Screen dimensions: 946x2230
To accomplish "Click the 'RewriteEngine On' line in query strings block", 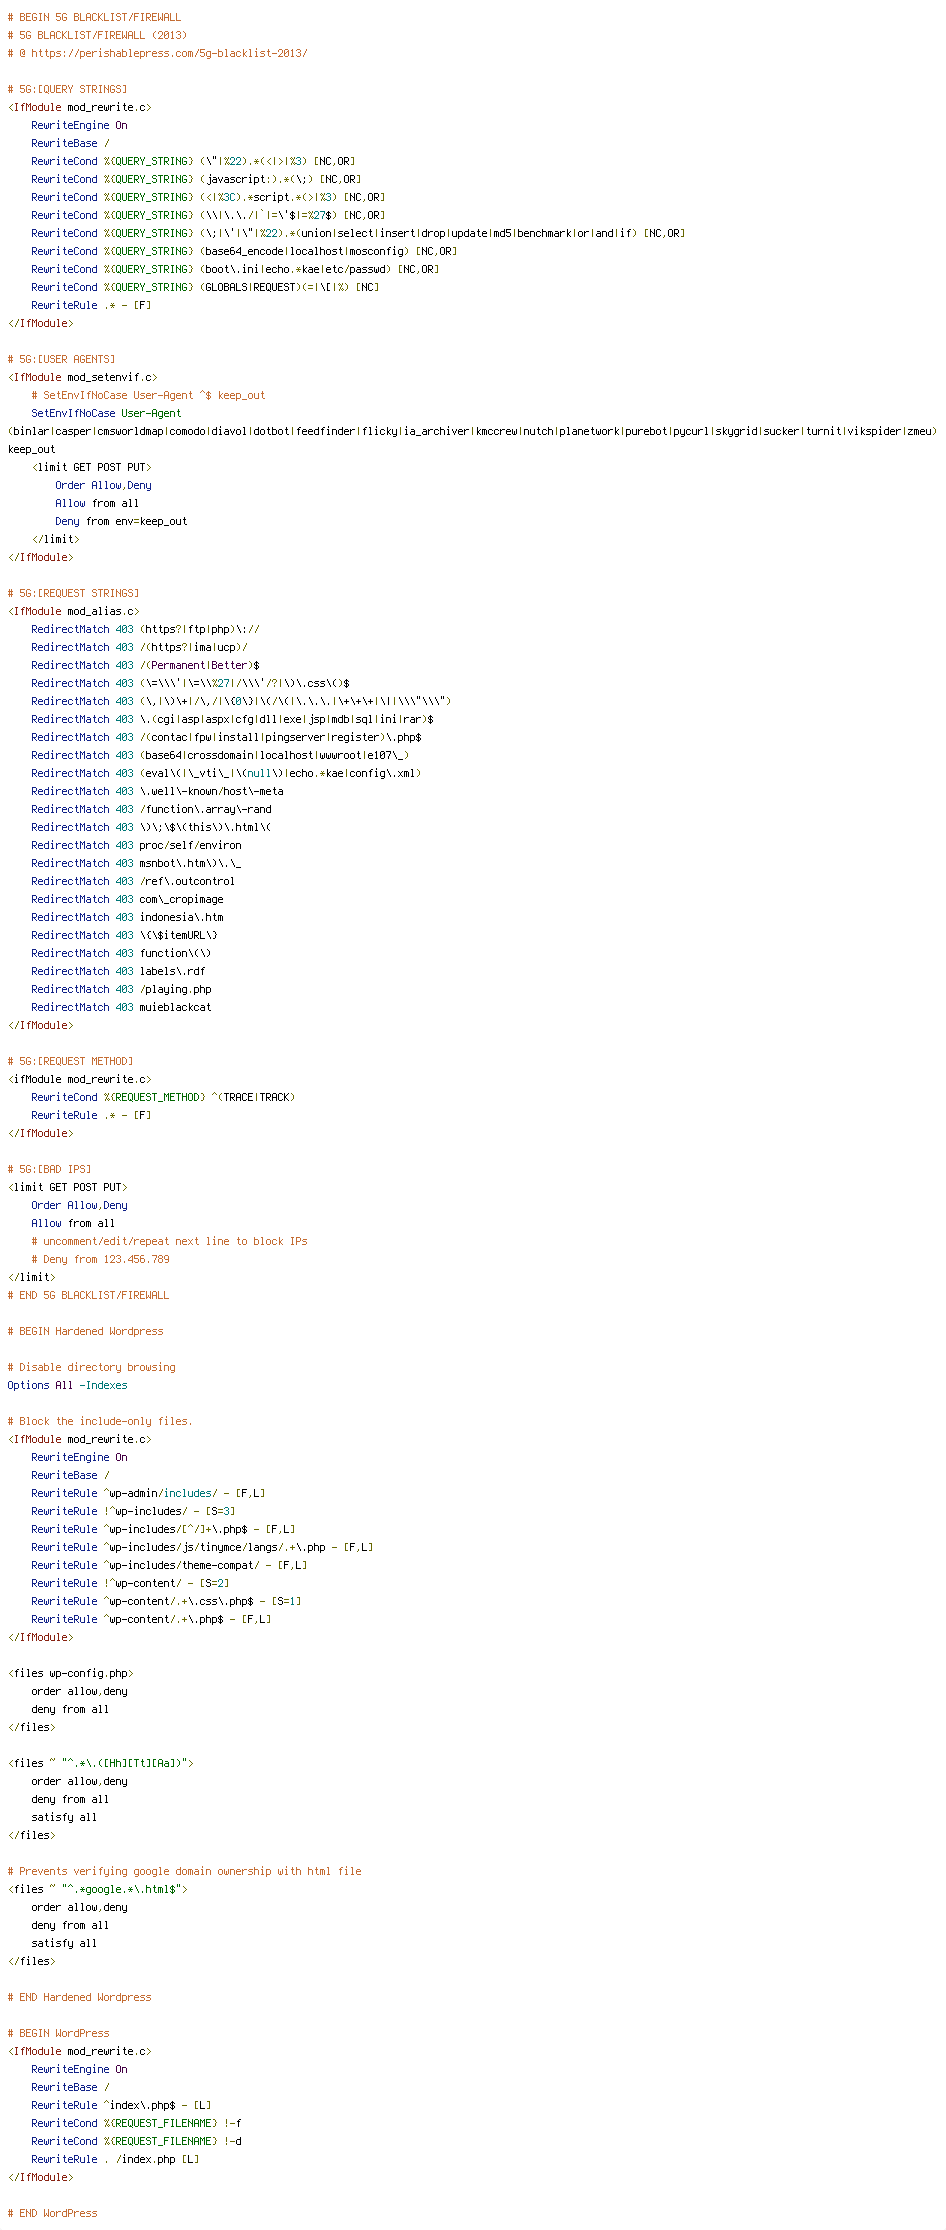I will point(79,125).
